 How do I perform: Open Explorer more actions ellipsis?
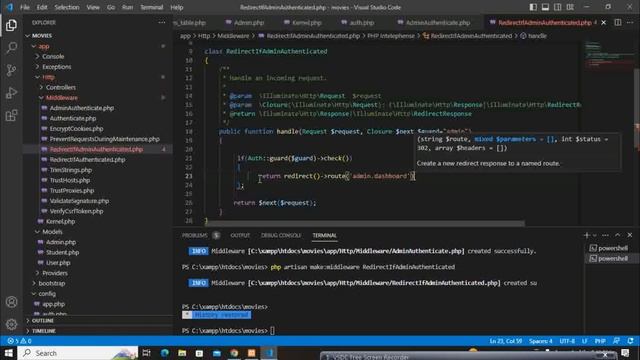(x=162, y=22)
